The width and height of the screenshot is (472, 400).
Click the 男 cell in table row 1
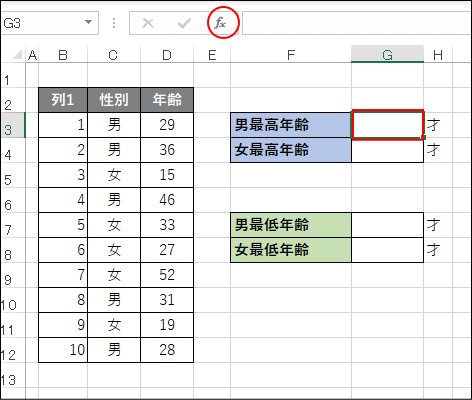tap(114, 125)
